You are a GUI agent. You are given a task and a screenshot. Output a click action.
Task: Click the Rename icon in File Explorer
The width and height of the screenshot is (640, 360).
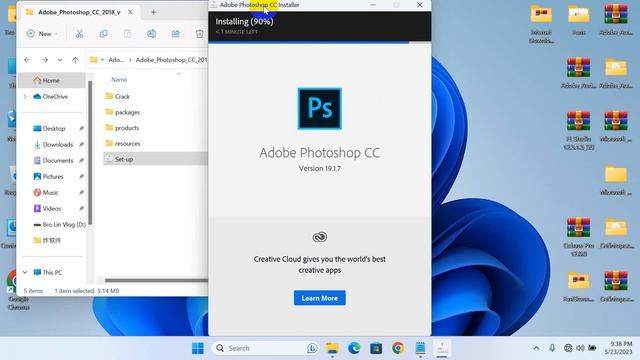pos(151,34)
